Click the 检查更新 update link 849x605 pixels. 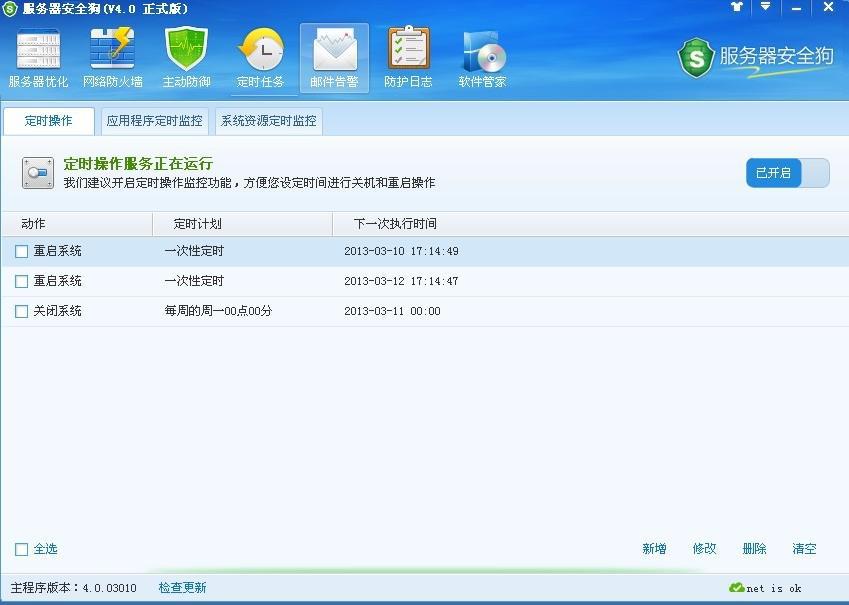[181, 588]
